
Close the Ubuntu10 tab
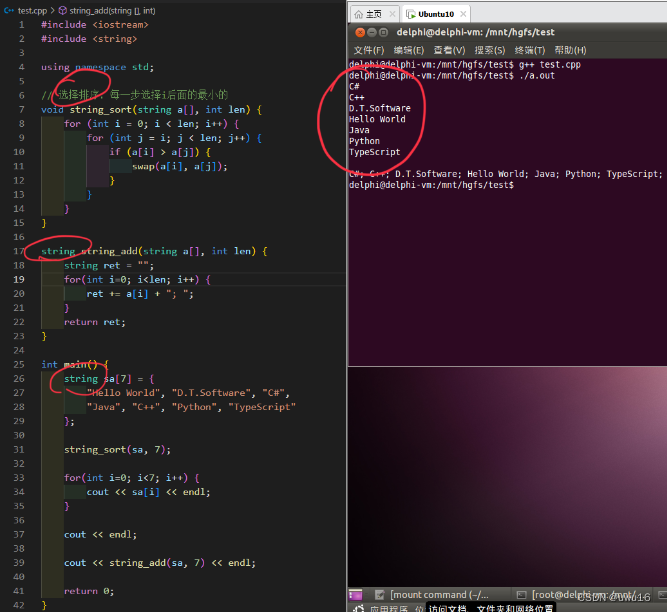coord(463,14)
